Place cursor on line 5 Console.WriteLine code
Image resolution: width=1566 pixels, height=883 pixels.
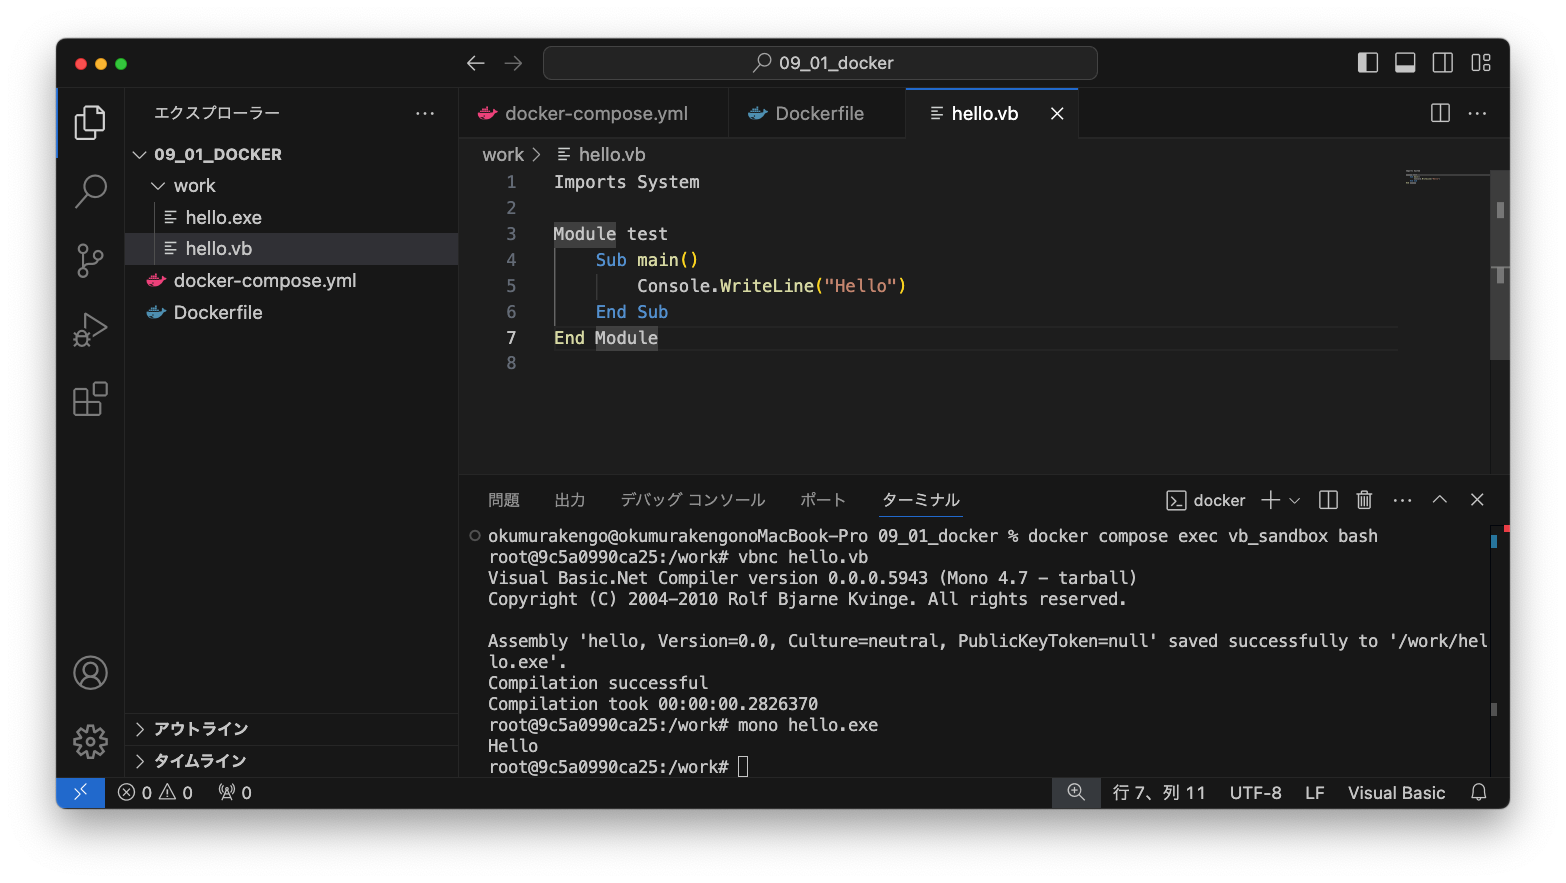pyautogui.click(x=771, y=286)
